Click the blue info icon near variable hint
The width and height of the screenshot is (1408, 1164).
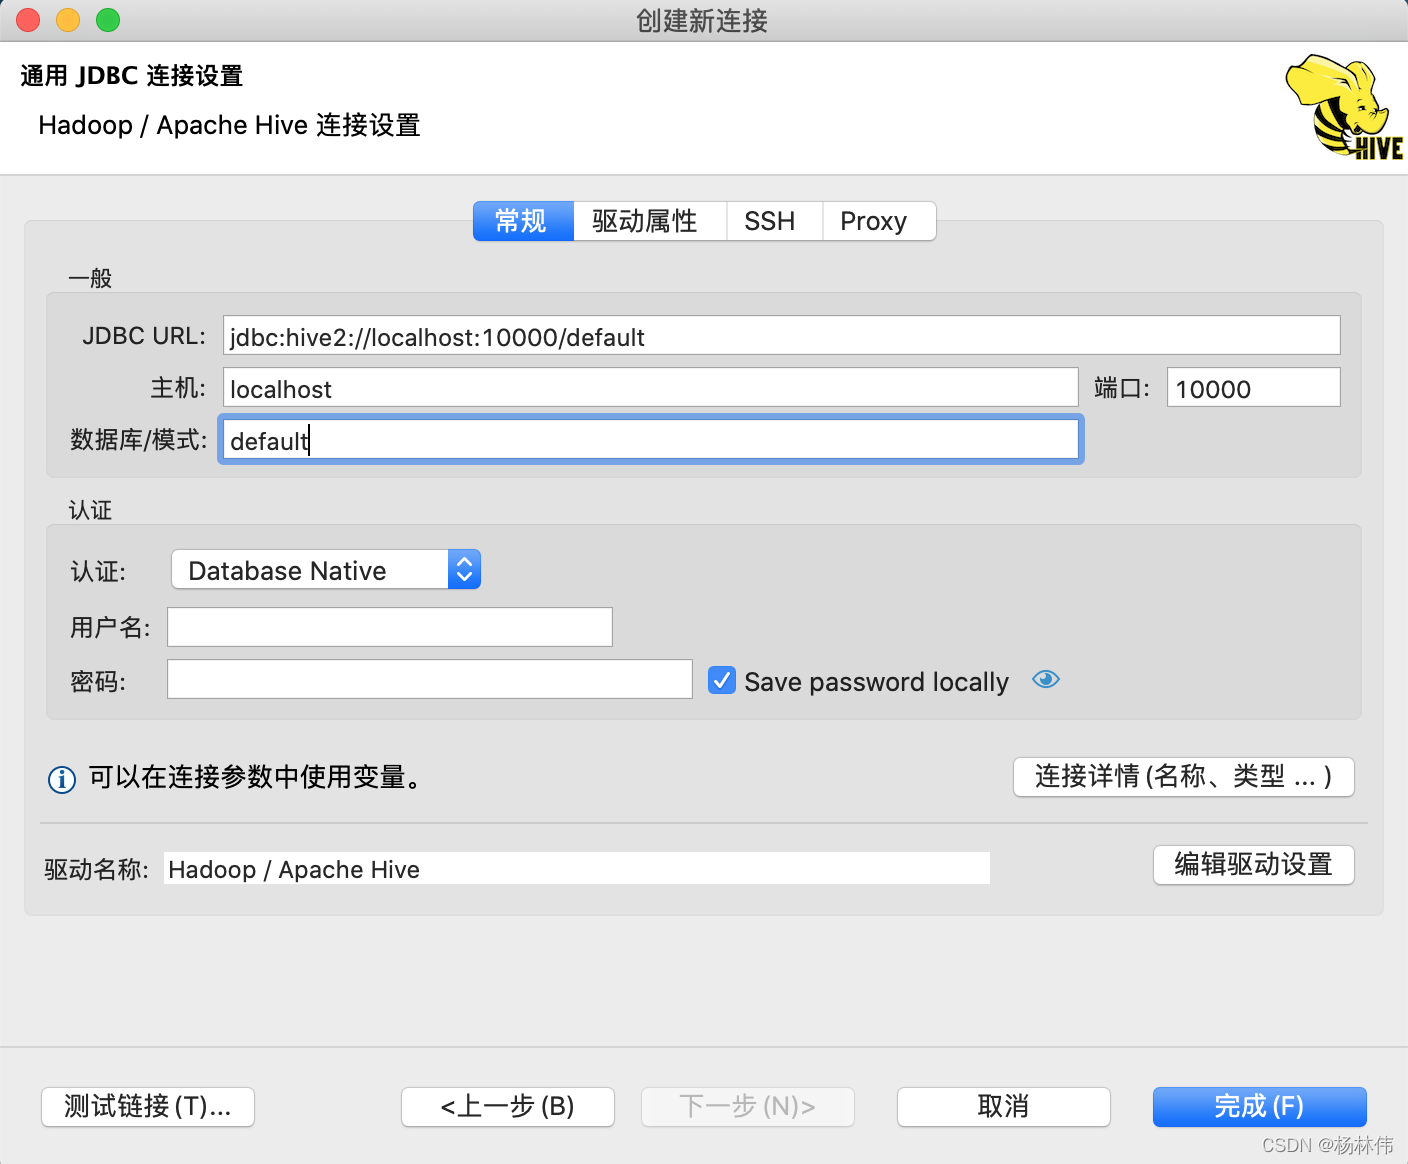point(61,779)
